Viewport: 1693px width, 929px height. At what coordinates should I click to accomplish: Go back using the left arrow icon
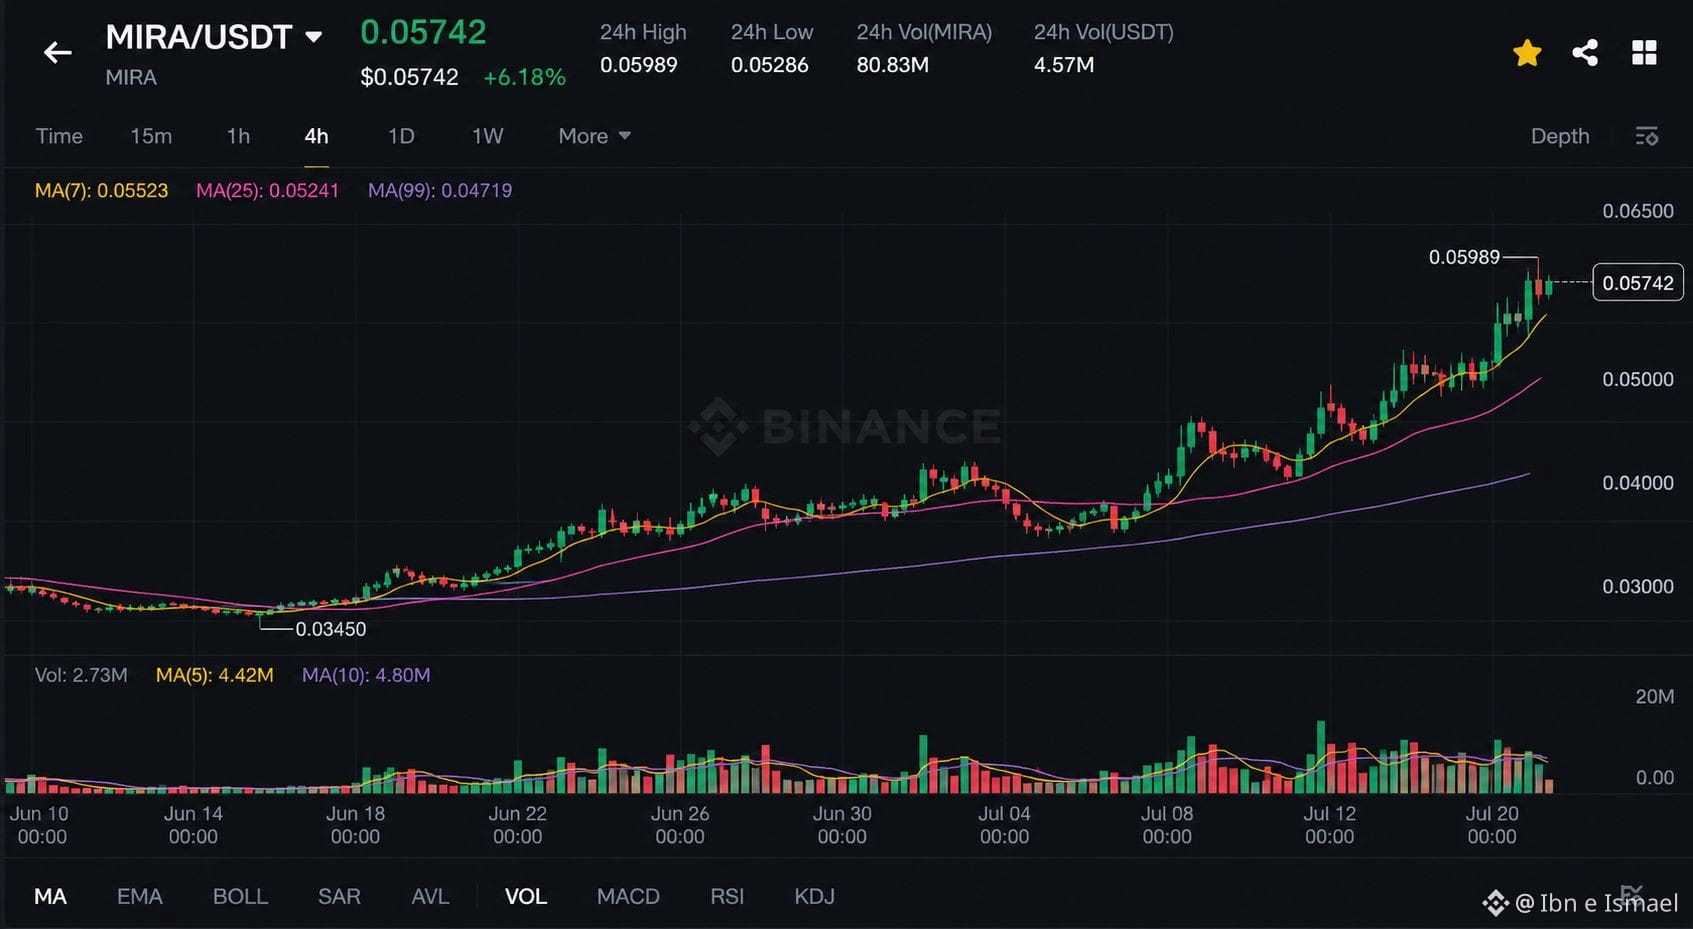coord(58,53)
